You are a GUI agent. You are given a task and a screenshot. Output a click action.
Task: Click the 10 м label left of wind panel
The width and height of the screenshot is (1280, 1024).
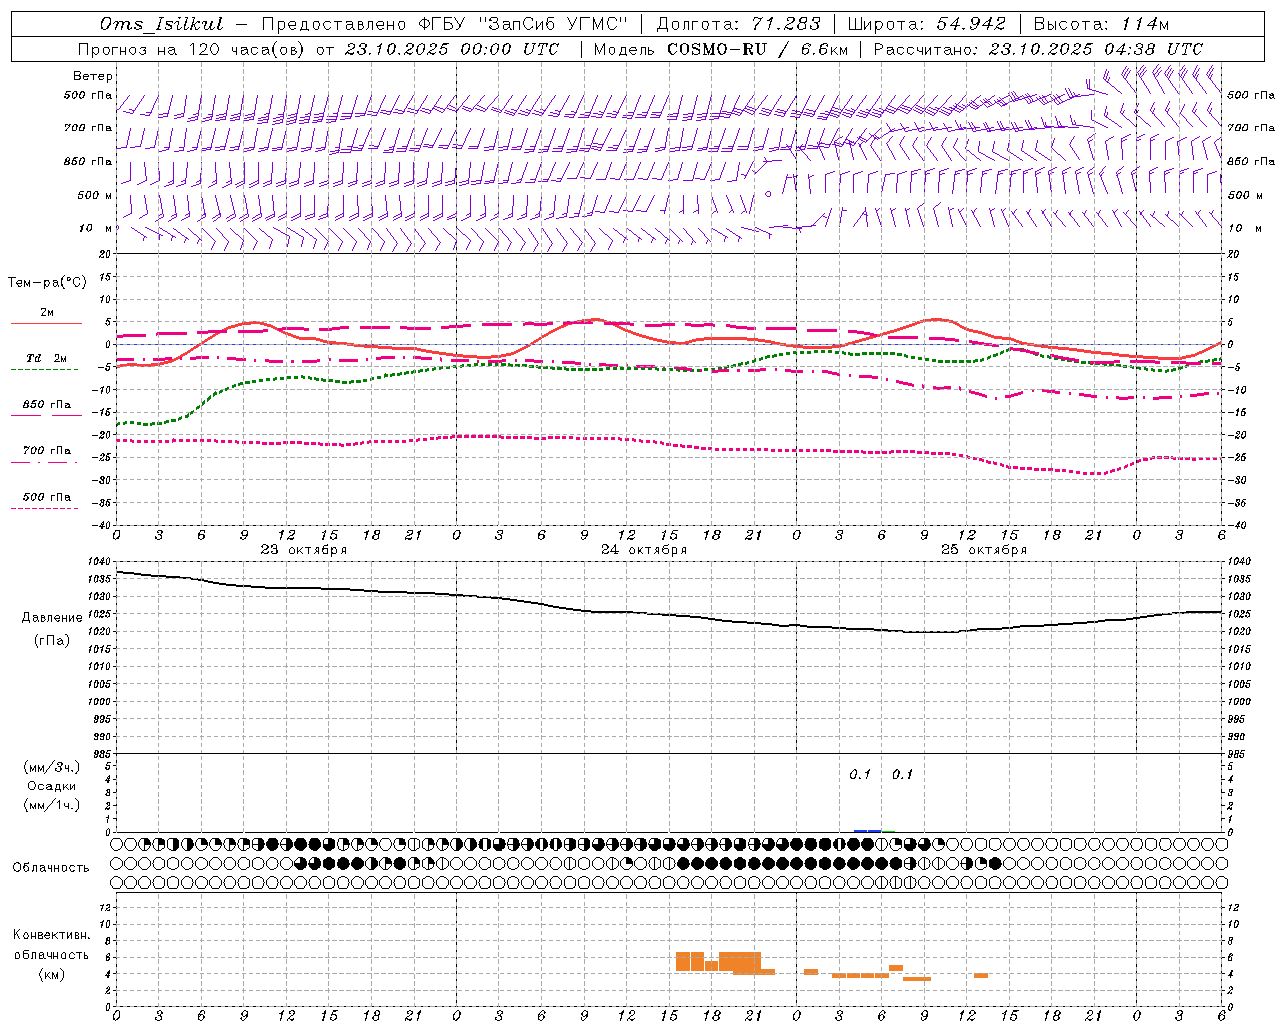pos(96,229)
